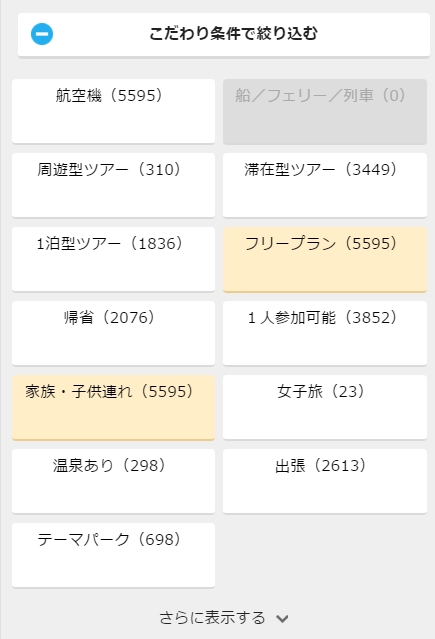Enable the テーマパーク (698) filter
This screenshot has width=435, height=639.
(x=113, y=555)
